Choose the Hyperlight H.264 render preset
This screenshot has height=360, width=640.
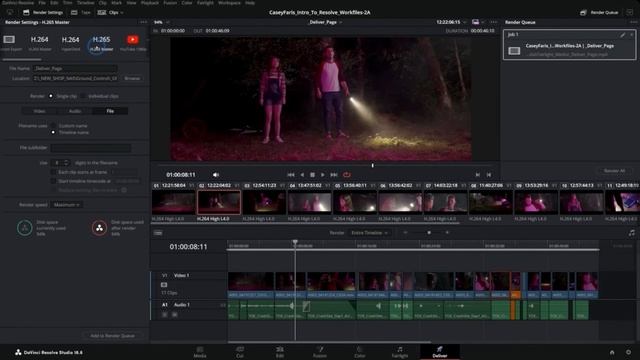pos(70,43)
